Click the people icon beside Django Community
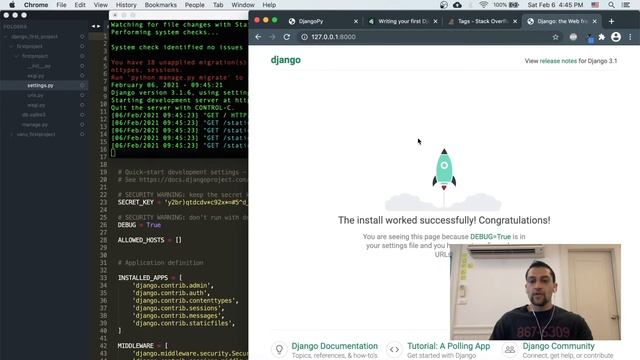Image resolution: width=640 pixels, height=360 pixels. click(x=510, y=349)
